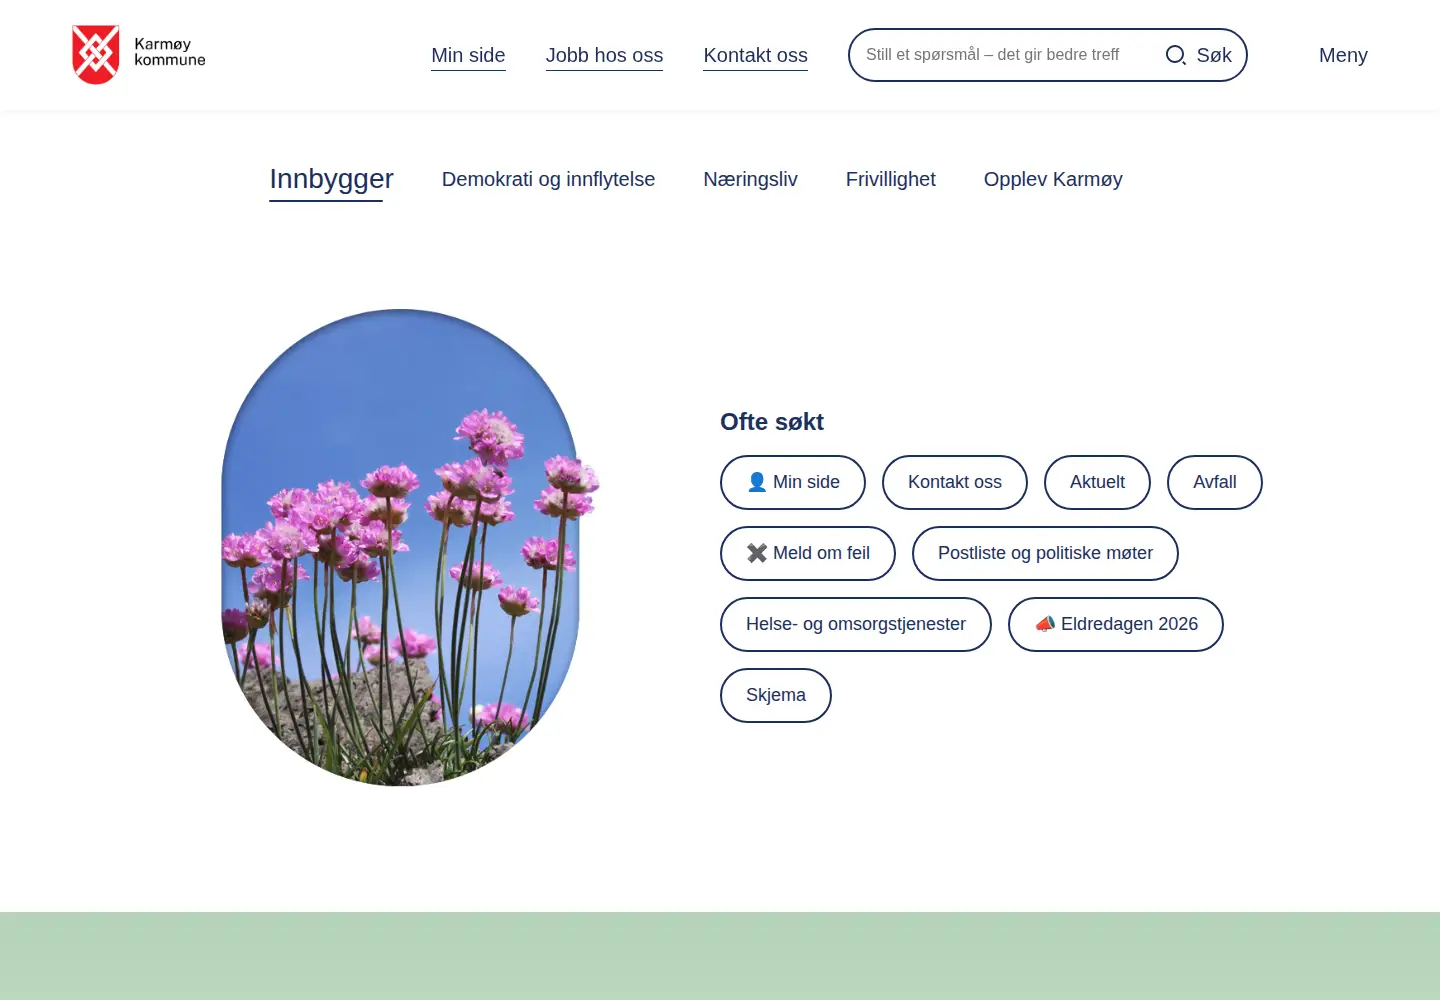Click the Kontakt oss pill button
Screen dimensions: 1440x1000
(x=955, y=482)
